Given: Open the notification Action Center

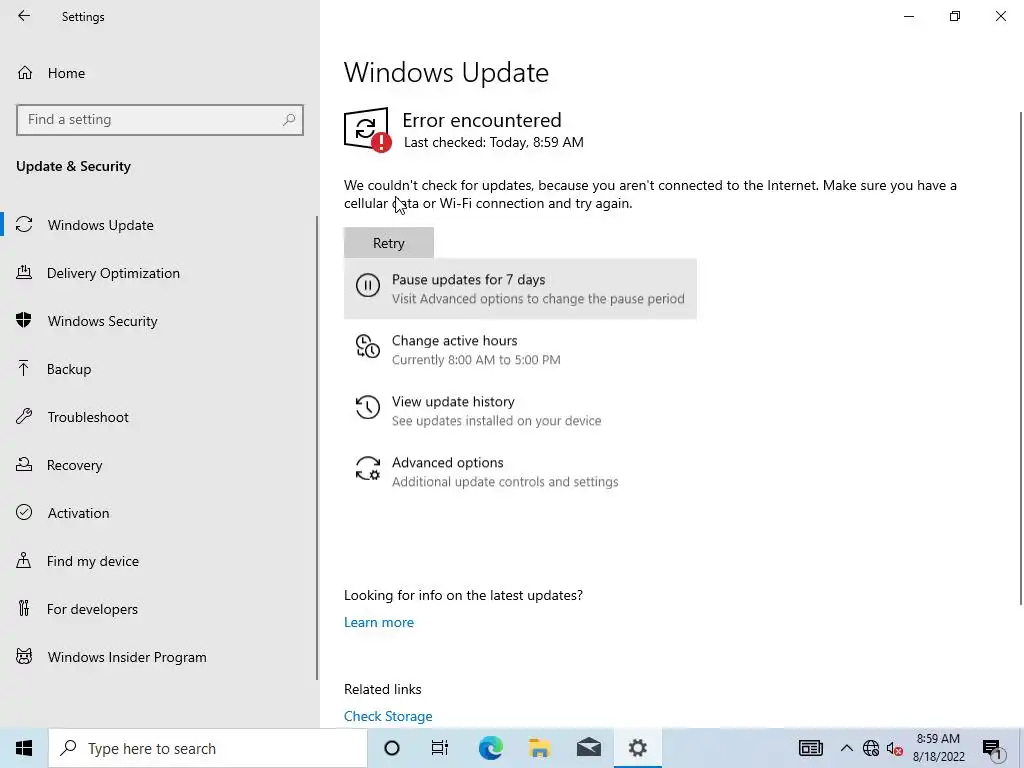Looking at the screenshot, I should (993, 748).
